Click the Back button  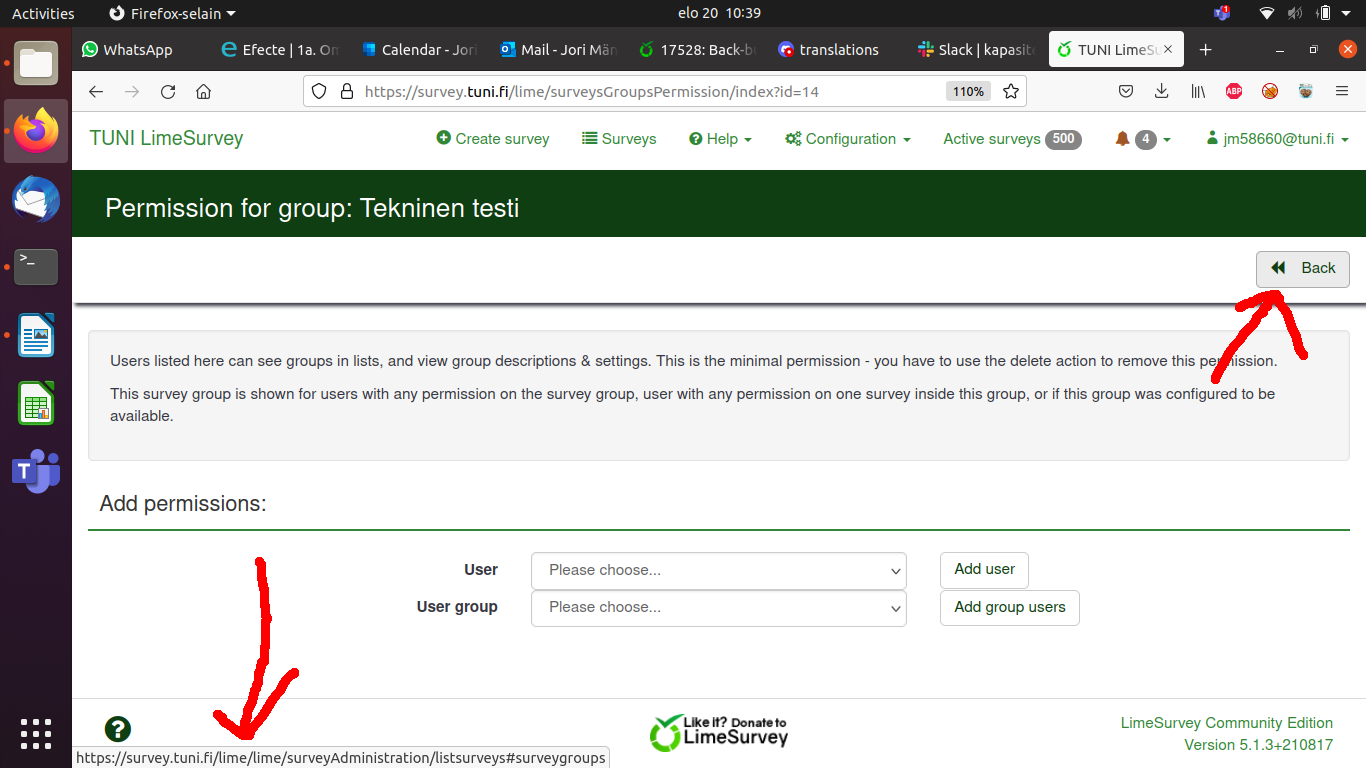pyautogui.click(x=1303, y=268)
